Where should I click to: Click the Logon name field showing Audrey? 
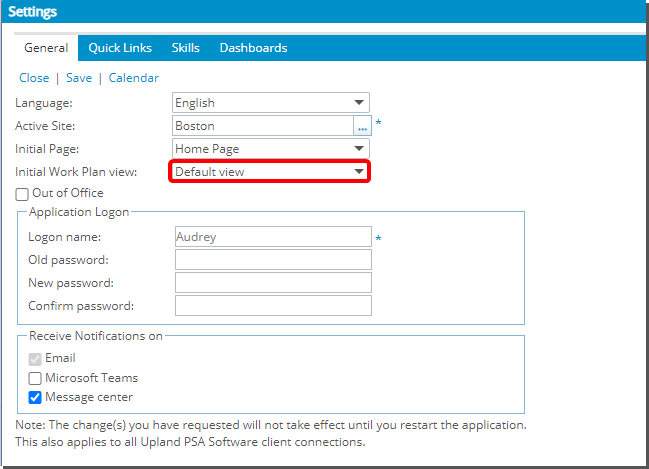[273, 237]
